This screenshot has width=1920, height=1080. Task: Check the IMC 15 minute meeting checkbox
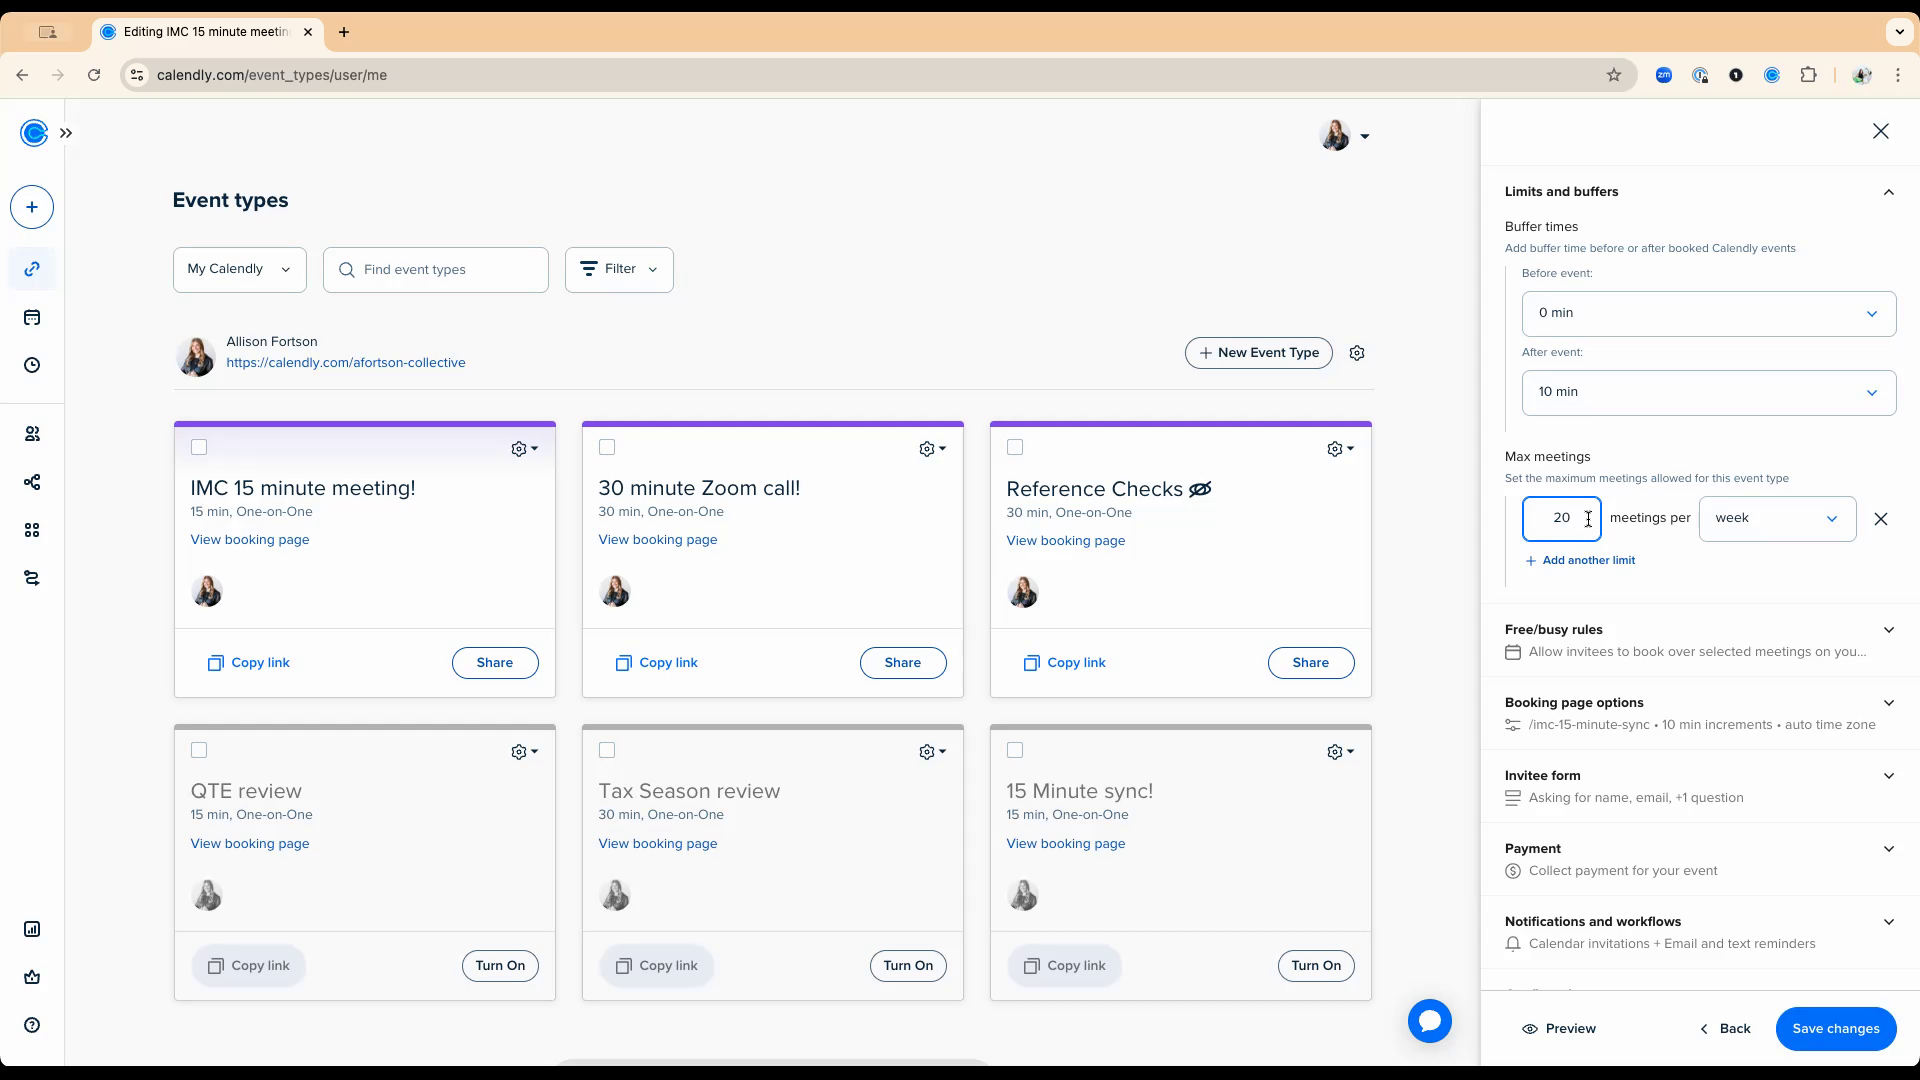coord(199,447)
